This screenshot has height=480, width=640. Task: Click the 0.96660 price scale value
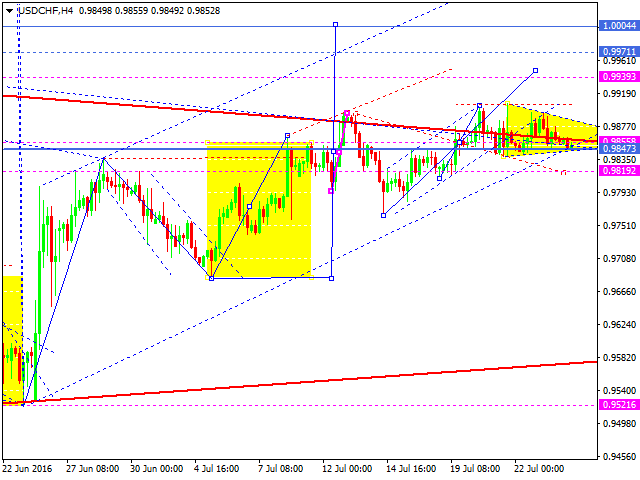620,292
